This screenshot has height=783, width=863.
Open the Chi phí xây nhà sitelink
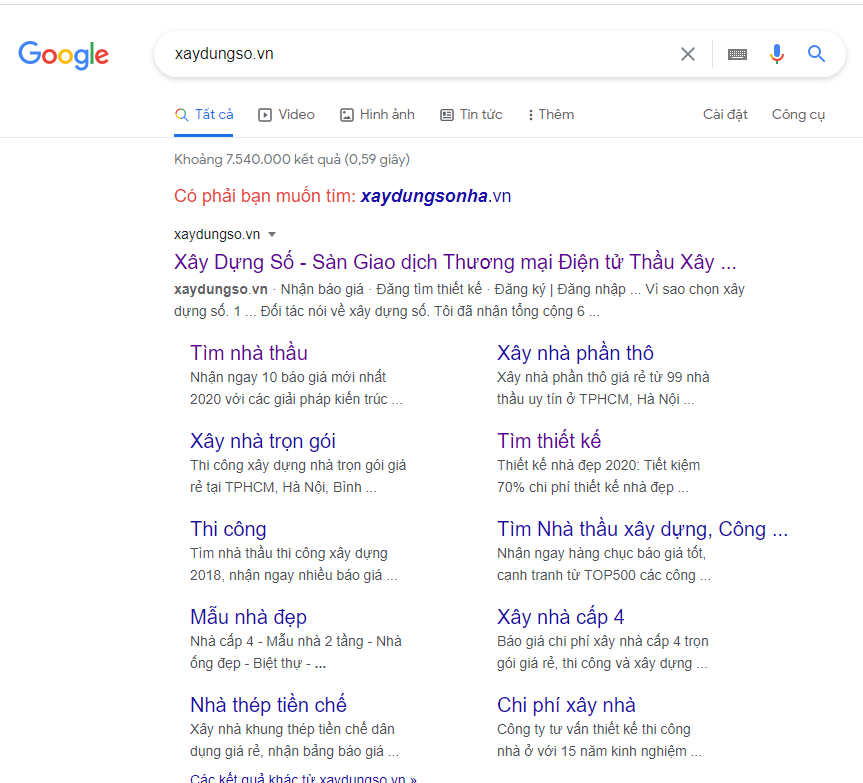tap(566, 705)
